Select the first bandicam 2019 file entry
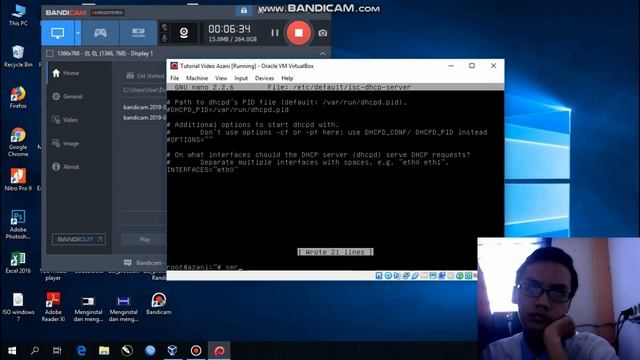This screenshot has width=640, height=360. [144, 107]
